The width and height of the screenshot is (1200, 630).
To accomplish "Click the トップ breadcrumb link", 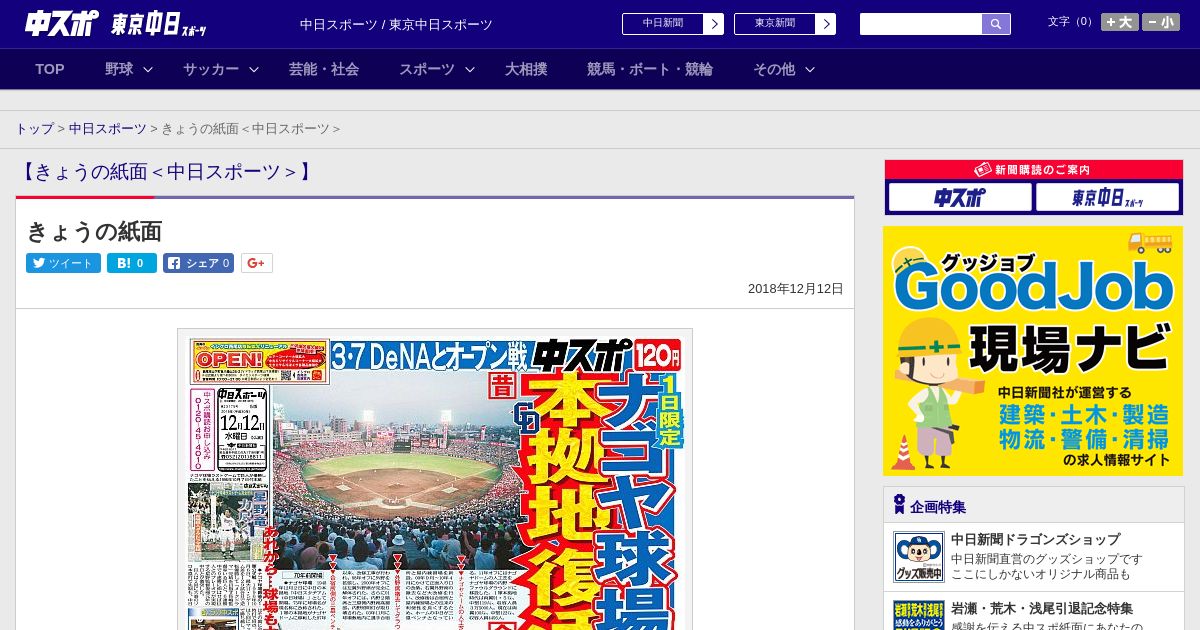I will pos(34,129).
